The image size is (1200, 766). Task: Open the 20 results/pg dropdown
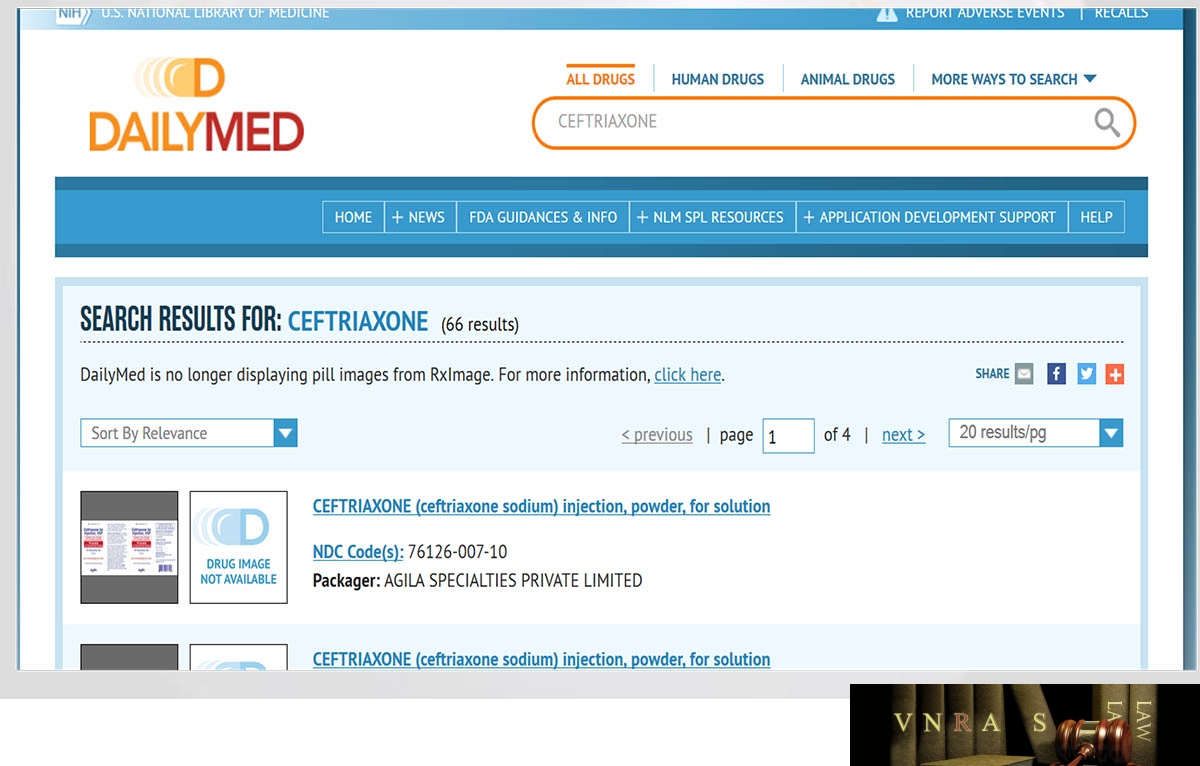pos(1035,433)
